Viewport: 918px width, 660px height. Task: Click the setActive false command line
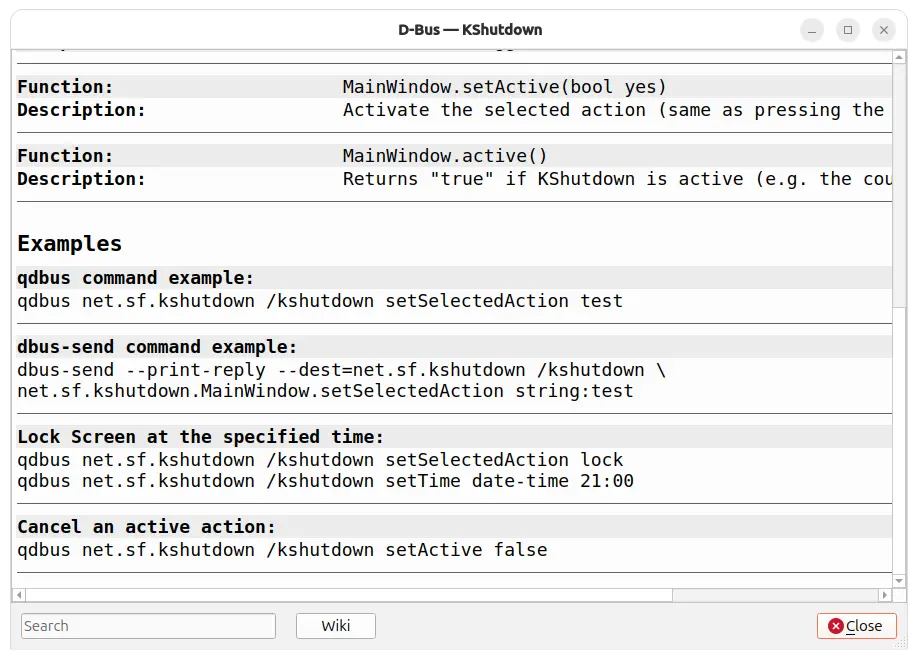point(282,550)
